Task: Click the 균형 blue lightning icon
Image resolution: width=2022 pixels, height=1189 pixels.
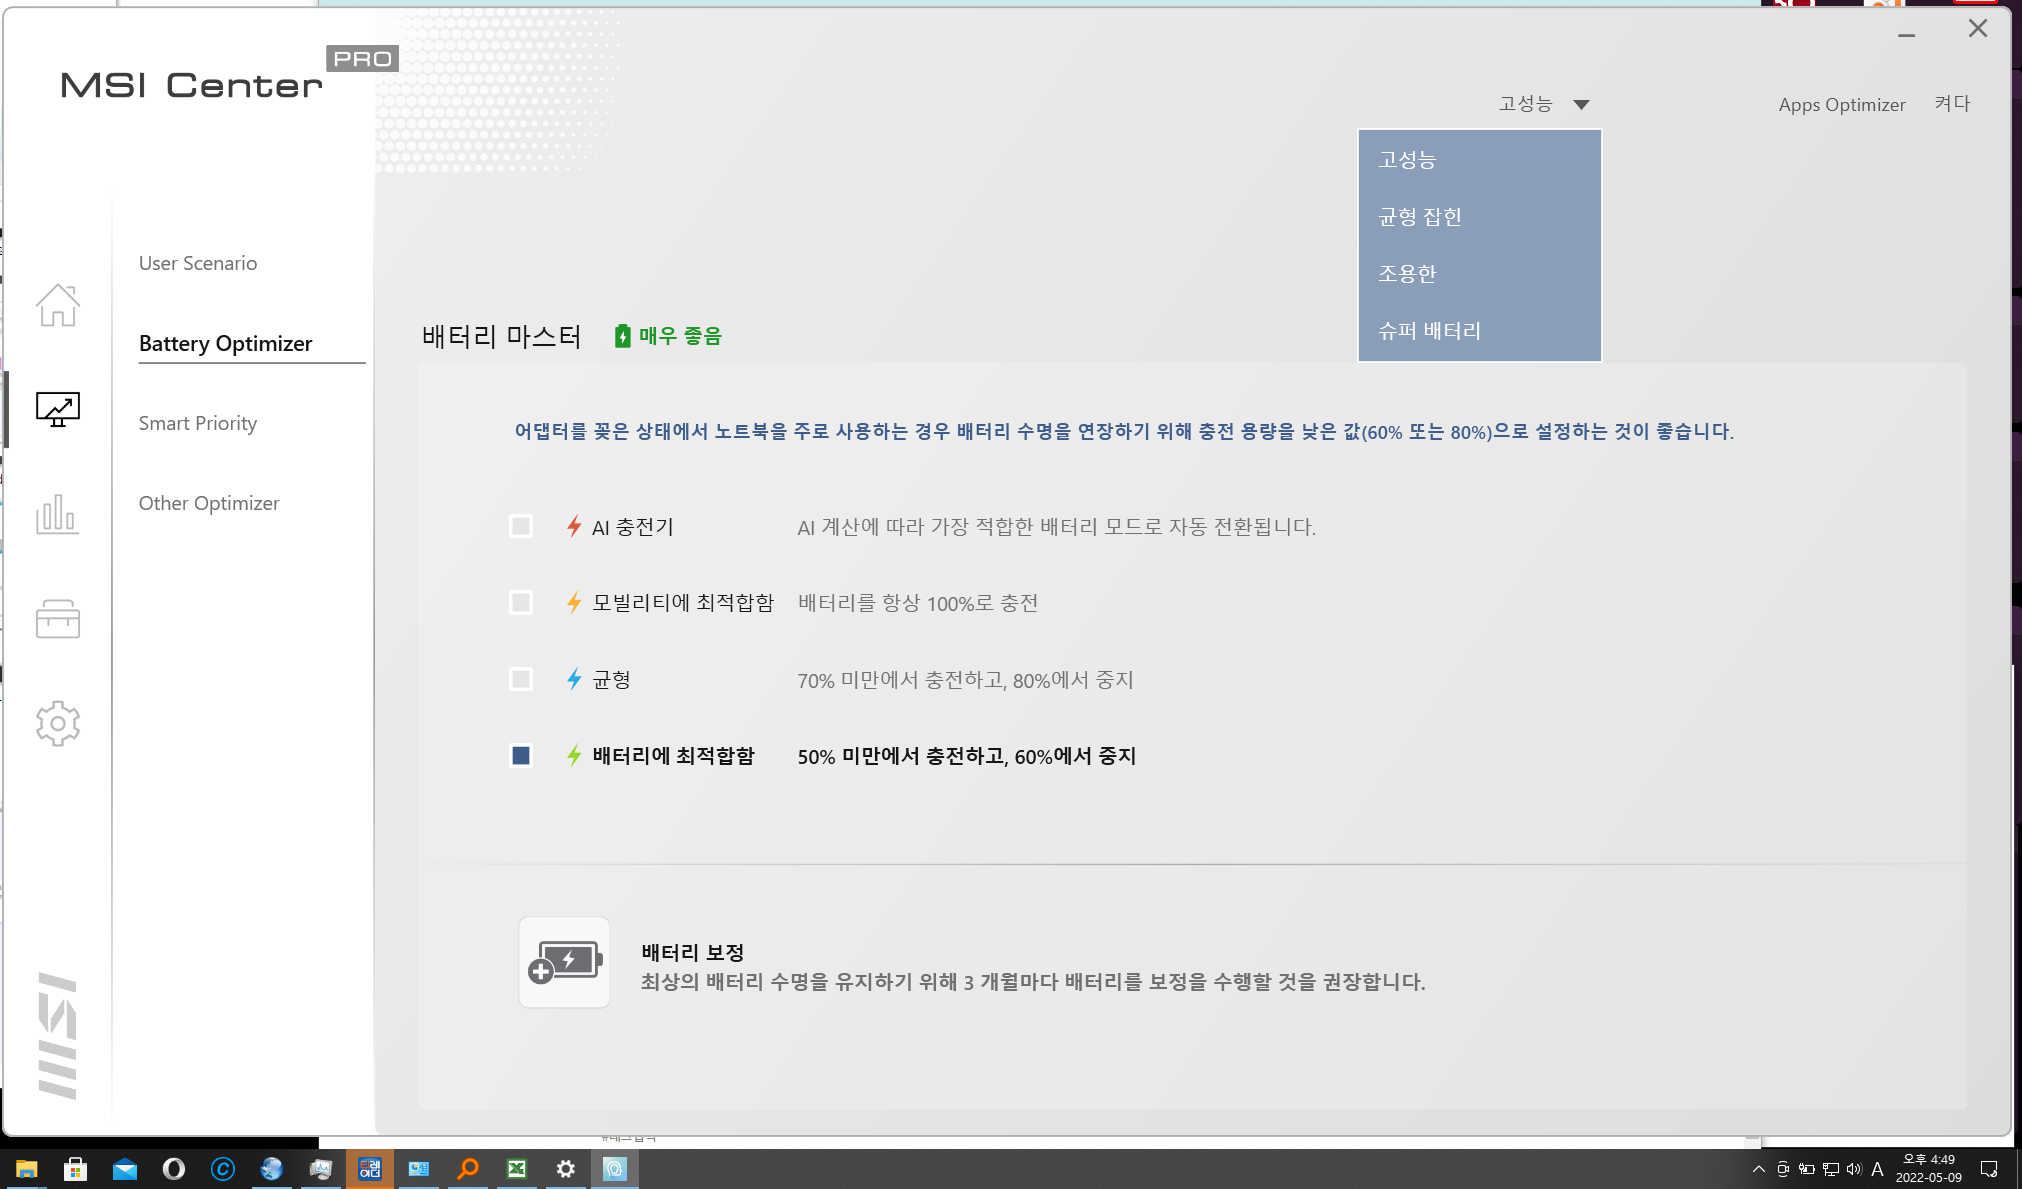Action: tap(574, 679)
